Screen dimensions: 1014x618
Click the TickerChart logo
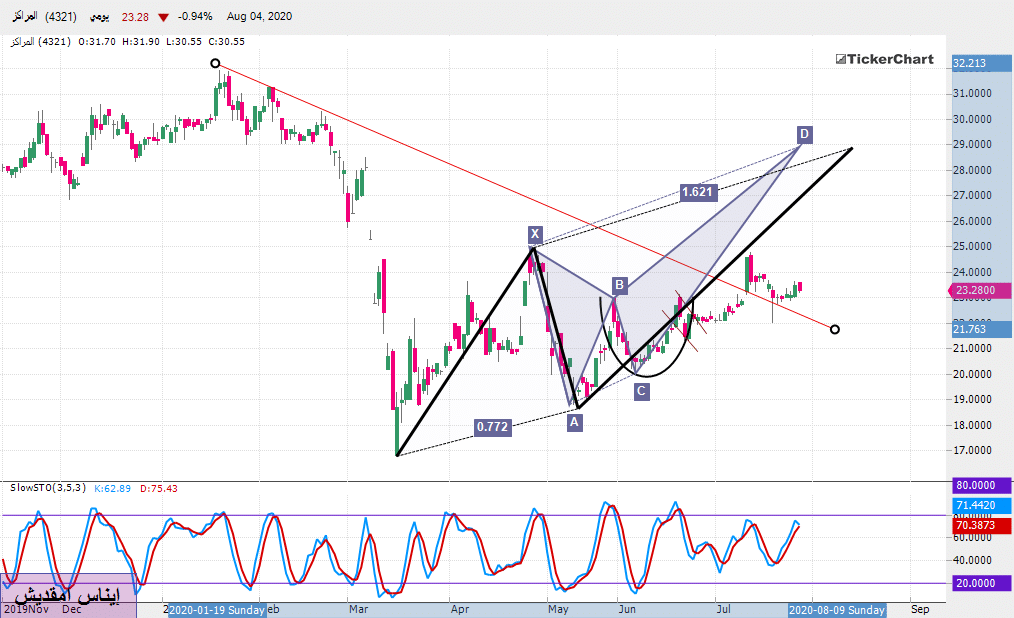point(884,59)
